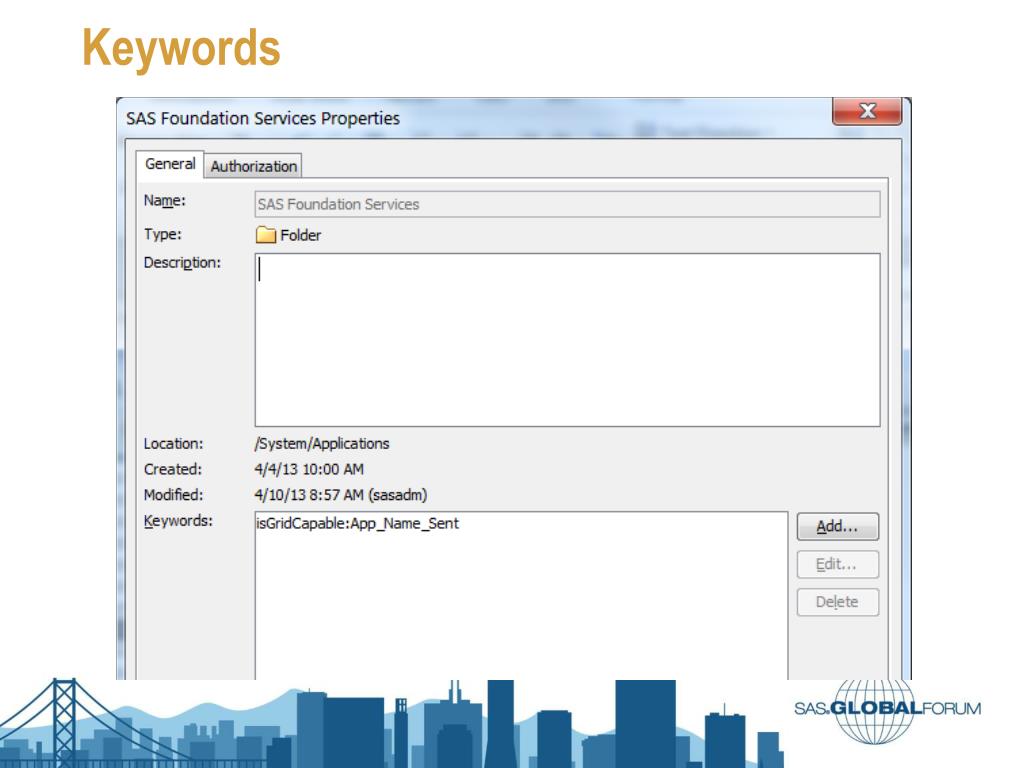The image size is (1024, 768).
Task: Click the Keywords: label
Action: point(178,521)
